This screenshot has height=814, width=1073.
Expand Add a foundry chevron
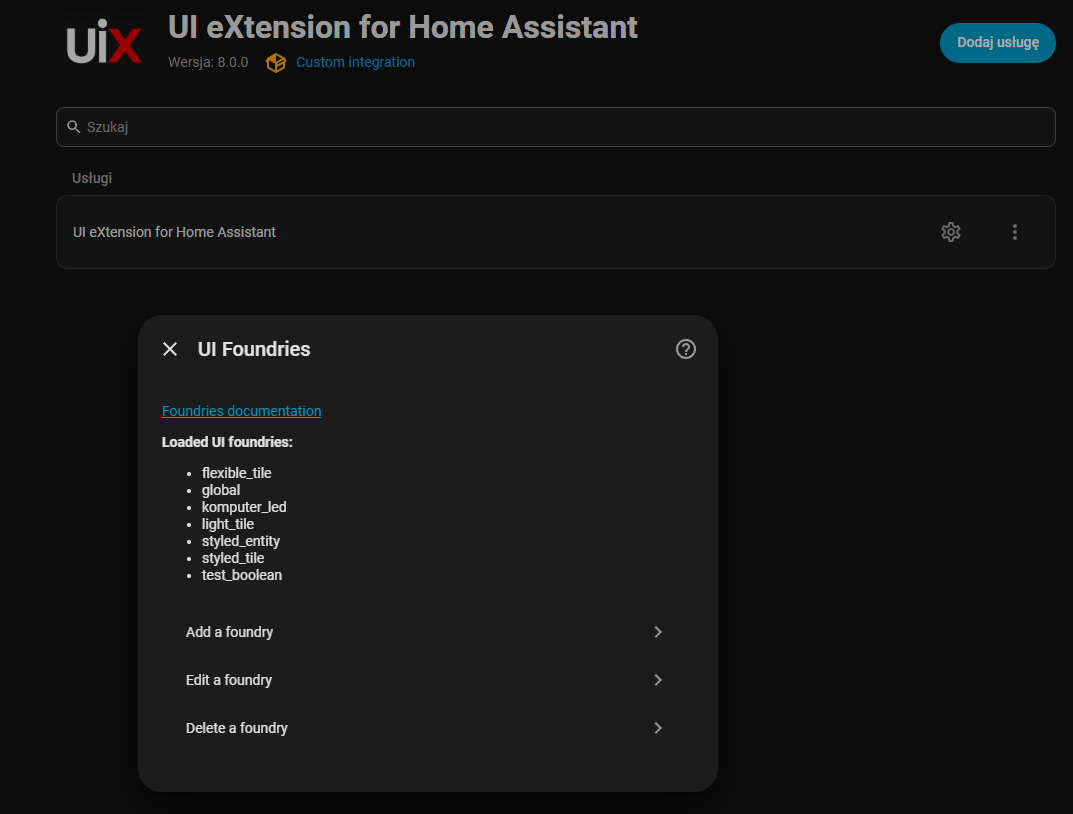658,632
